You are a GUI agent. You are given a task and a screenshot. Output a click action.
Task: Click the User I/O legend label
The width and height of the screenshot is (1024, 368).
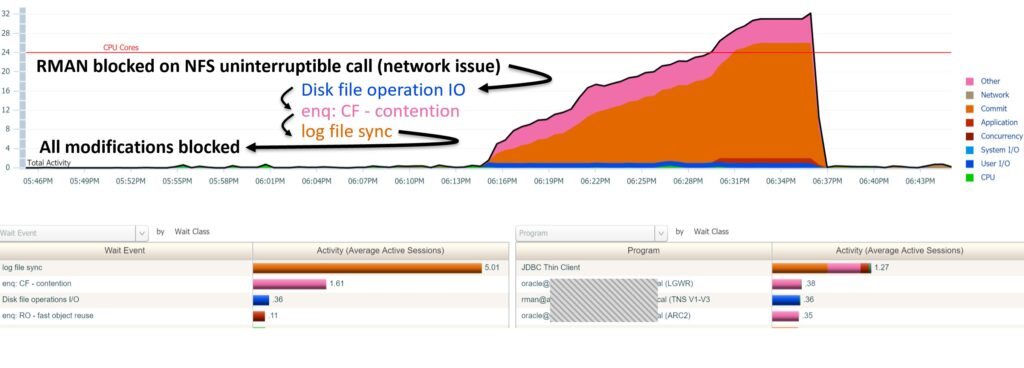[x=994, y=164]
